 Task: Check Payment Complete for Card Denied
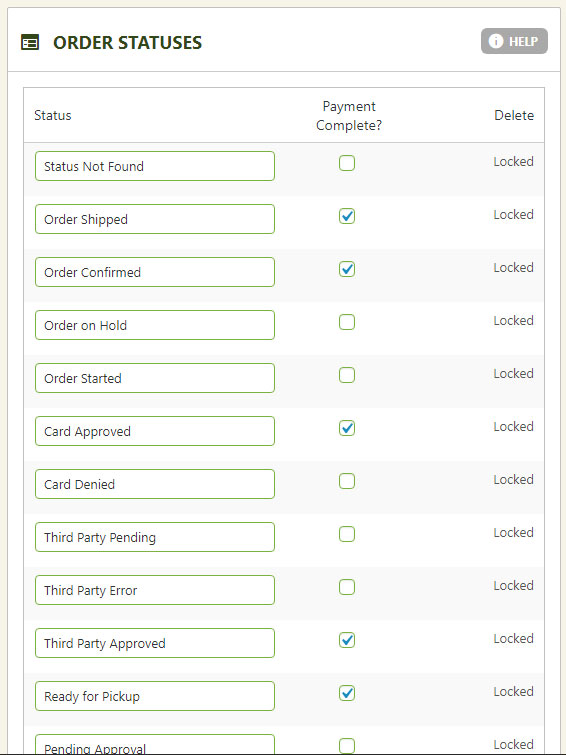point(347,481)
